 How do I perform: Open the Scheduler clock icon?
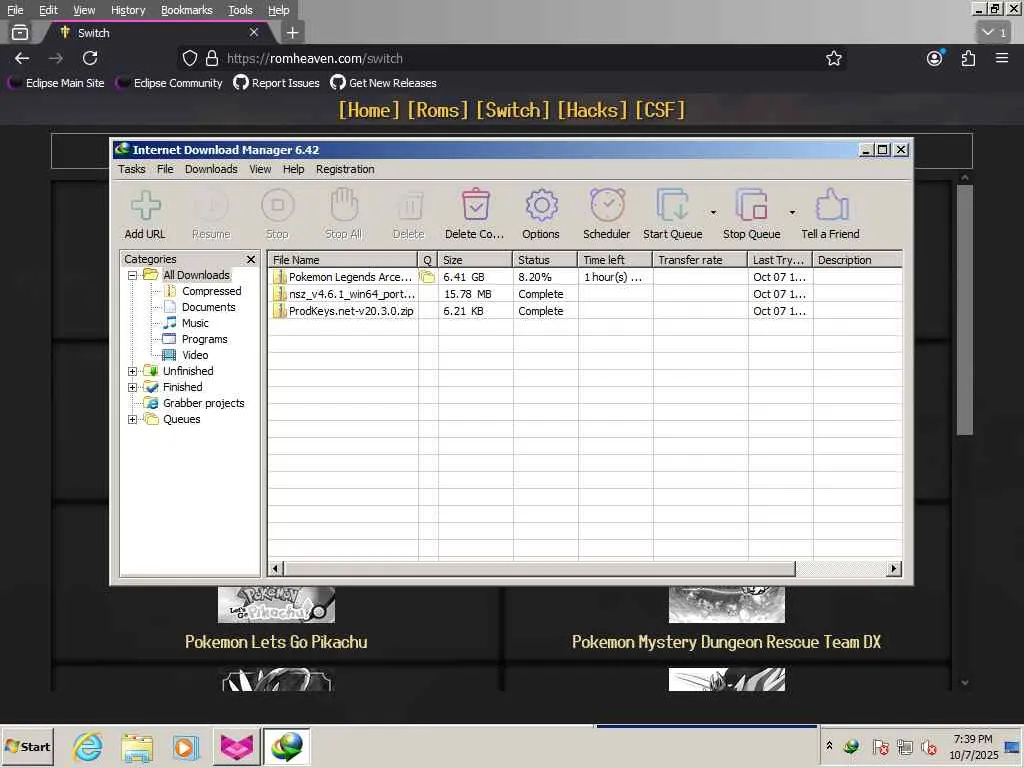(x=607, y=205)
